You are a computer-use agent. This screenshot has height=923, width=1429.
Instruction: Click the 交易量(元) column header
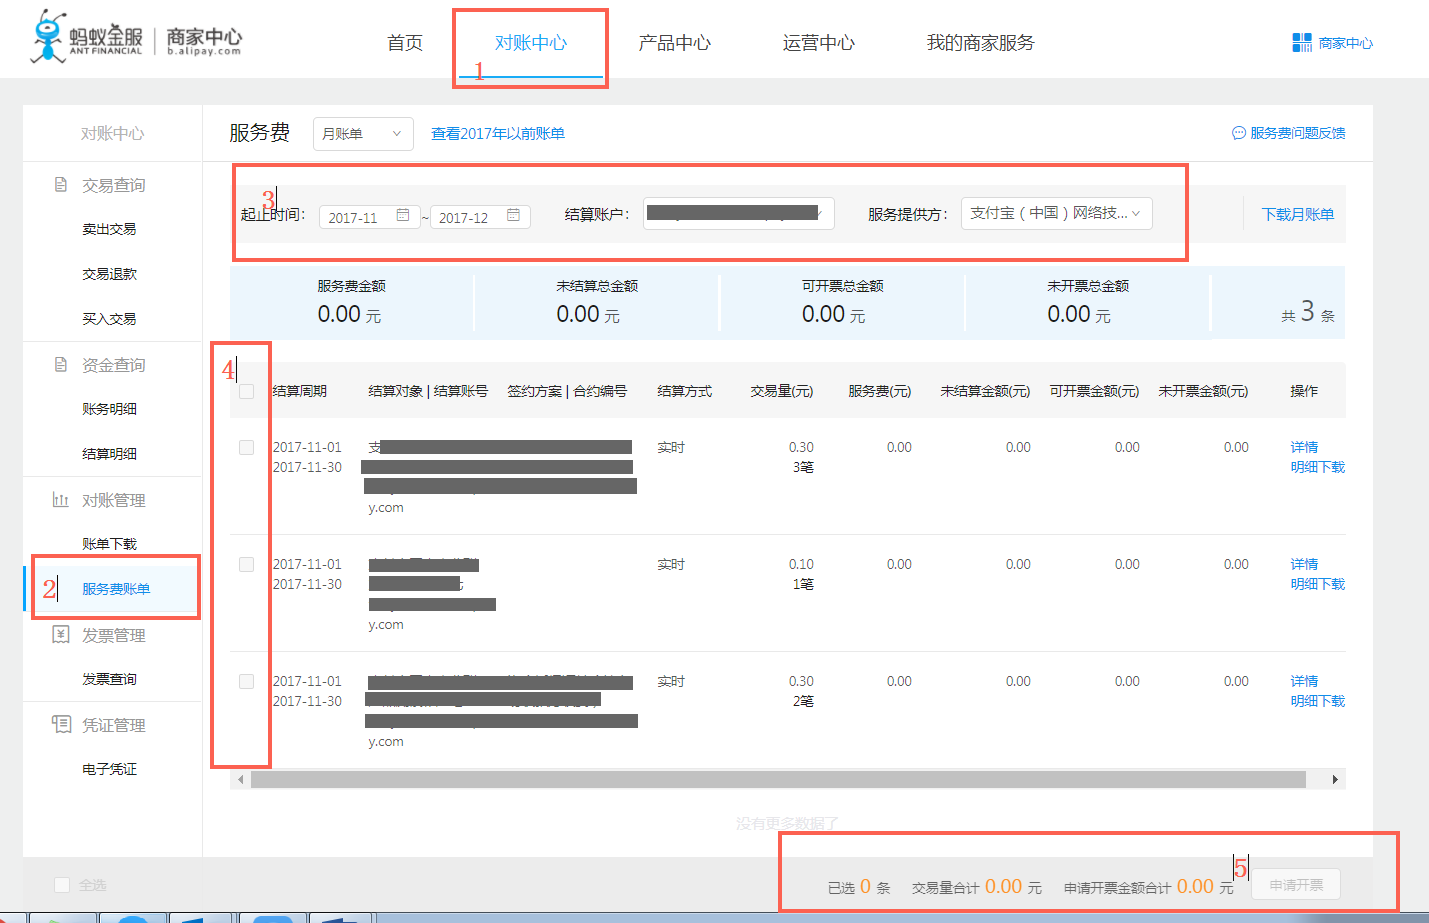tap(782, 391)
